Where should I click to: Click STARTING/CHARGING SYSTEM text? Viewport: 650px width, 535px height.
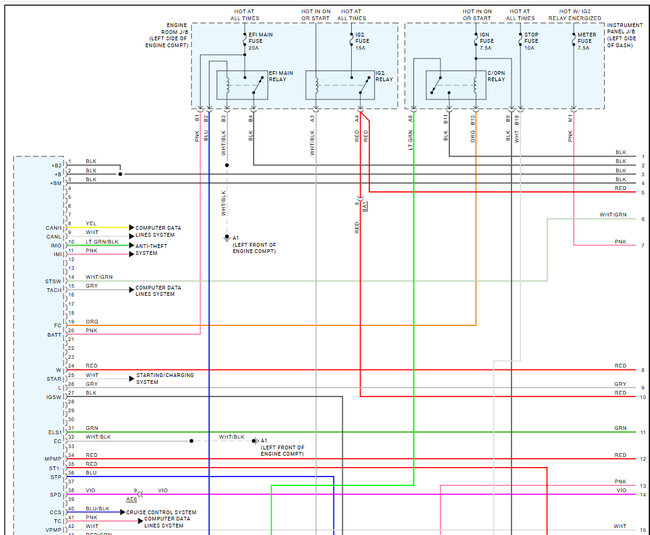pos(165,378)
